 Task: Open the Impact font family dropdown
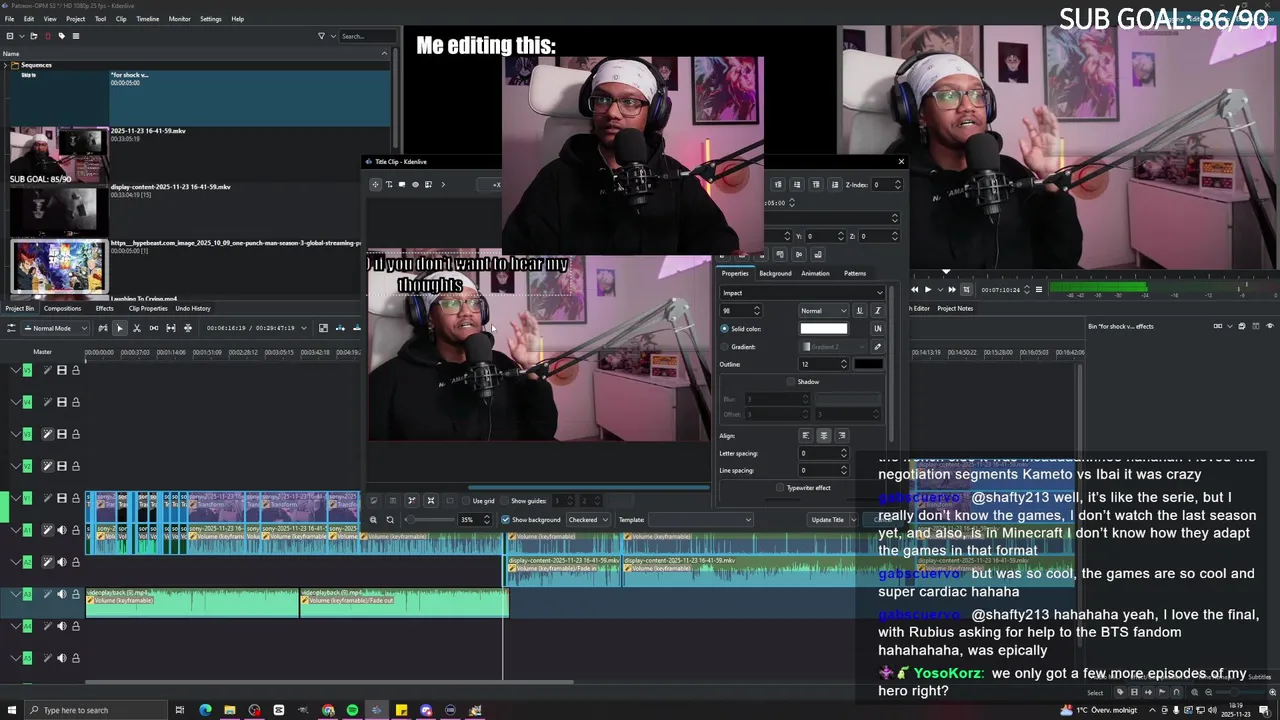click(x=802, y=293)
